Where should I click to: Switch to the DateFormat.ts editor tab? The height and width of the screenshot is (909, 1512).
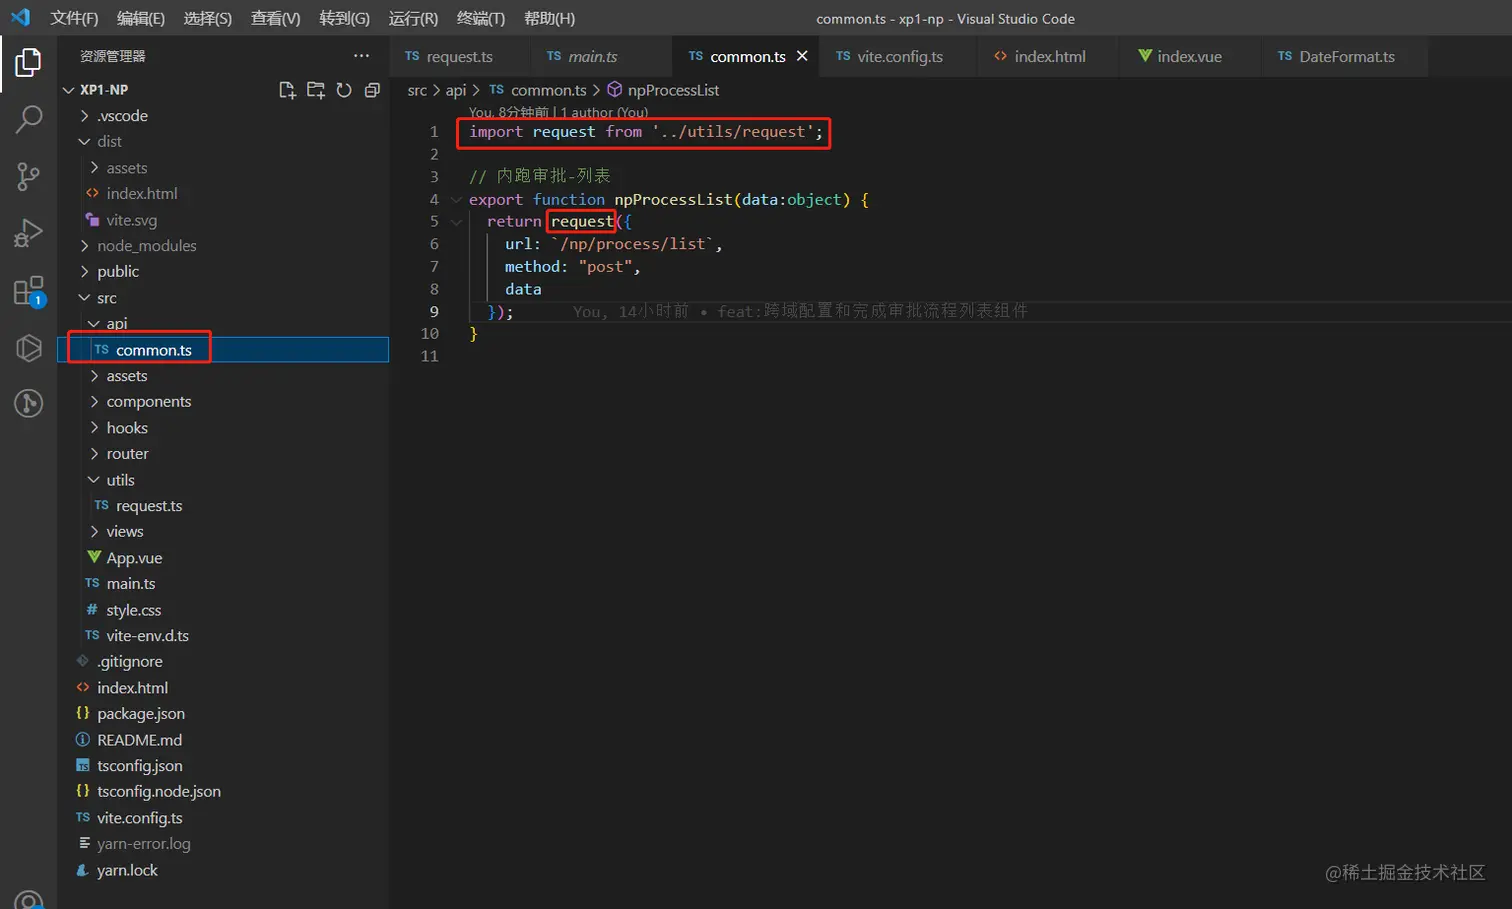[1346, 56]
